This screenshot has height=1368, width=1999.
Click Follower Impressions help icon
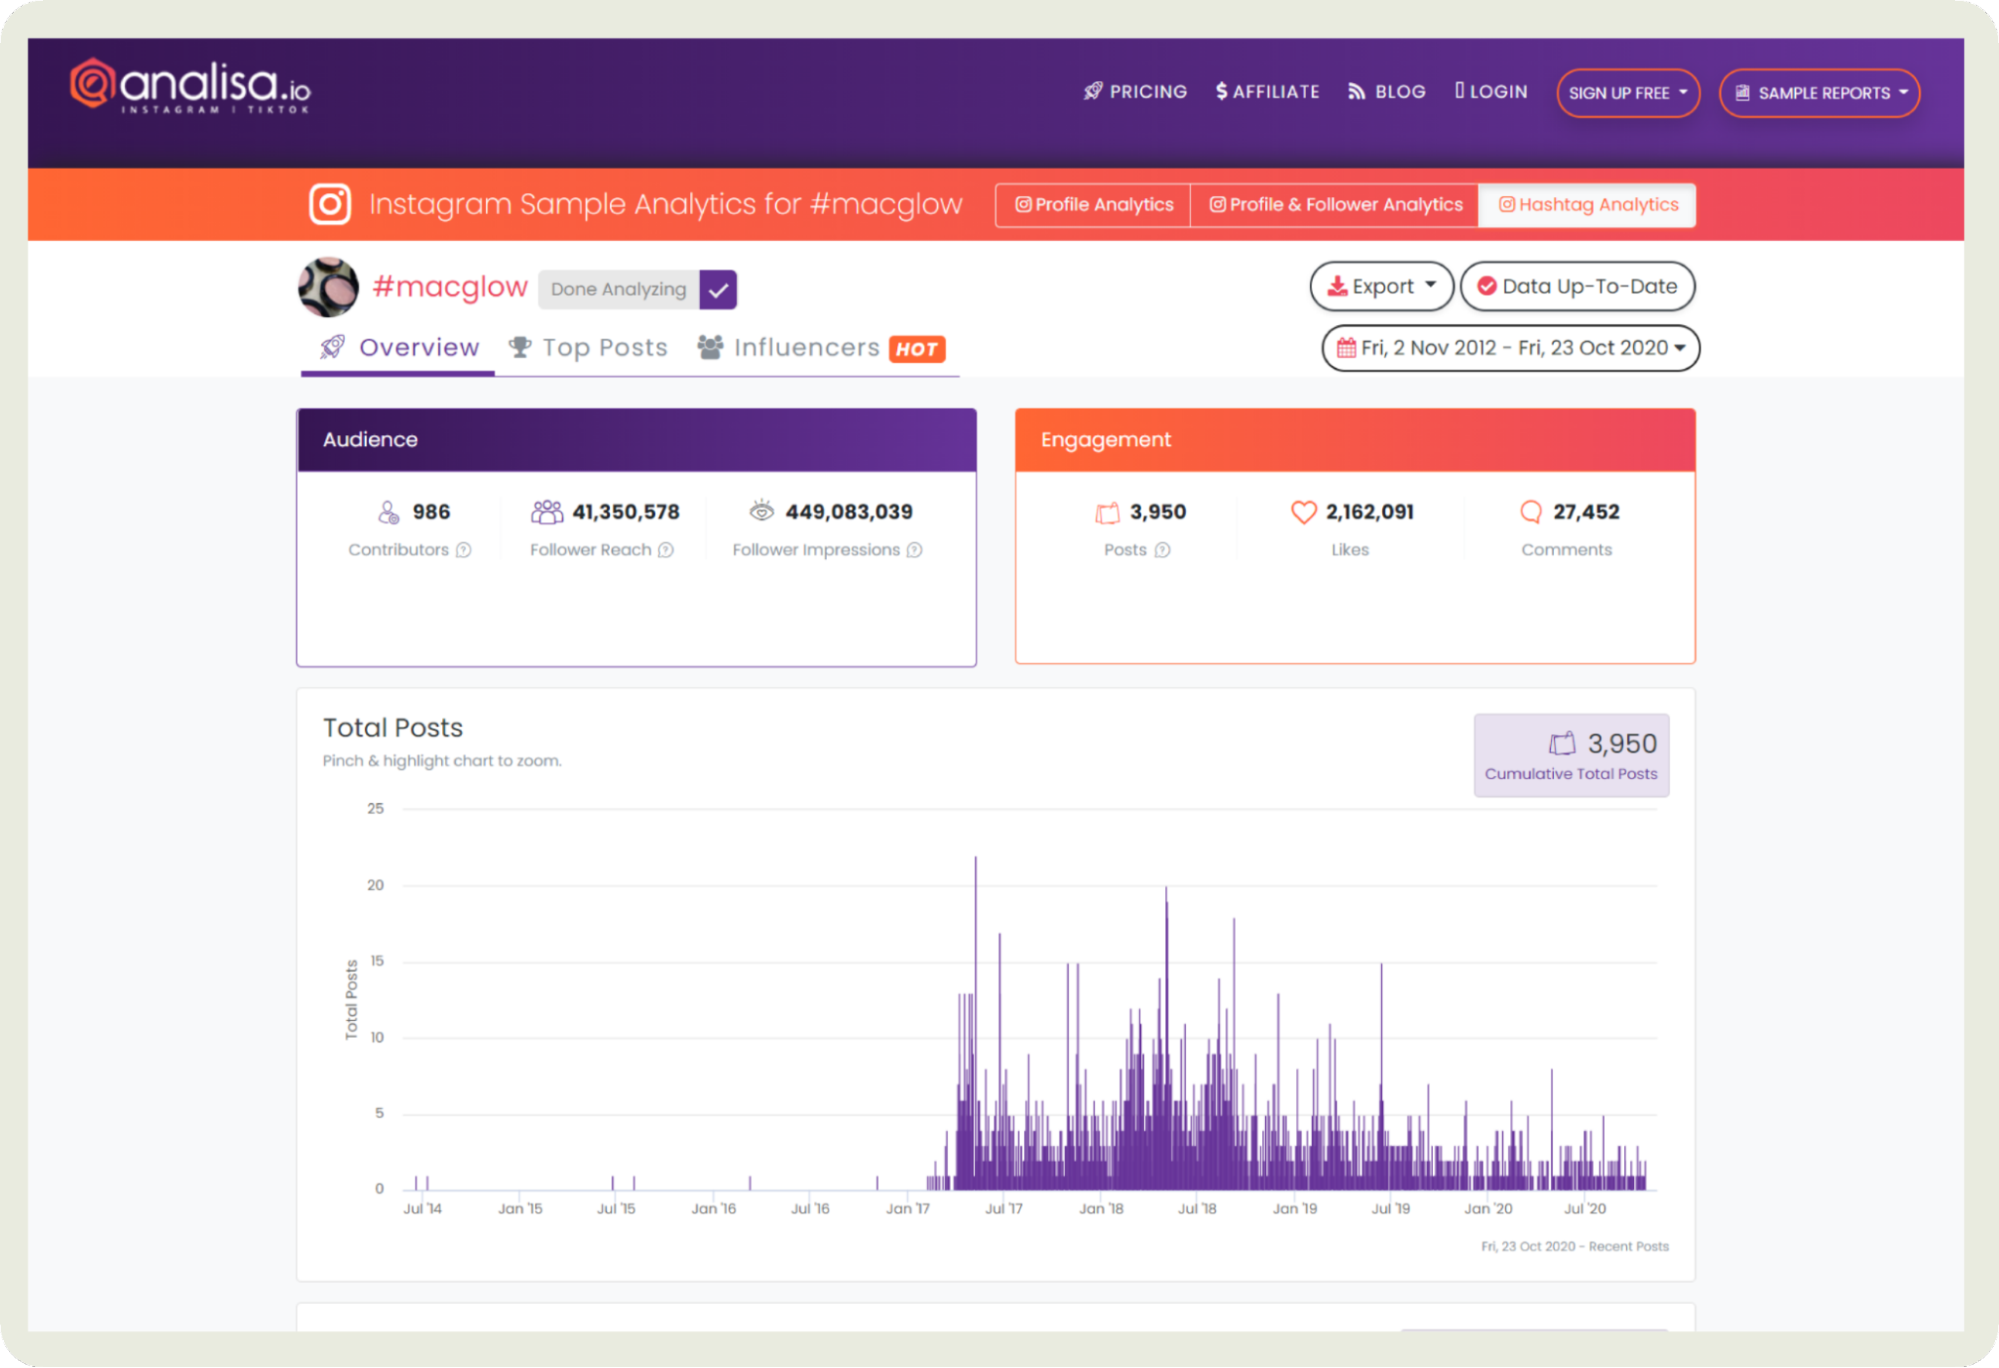[914, 550]
